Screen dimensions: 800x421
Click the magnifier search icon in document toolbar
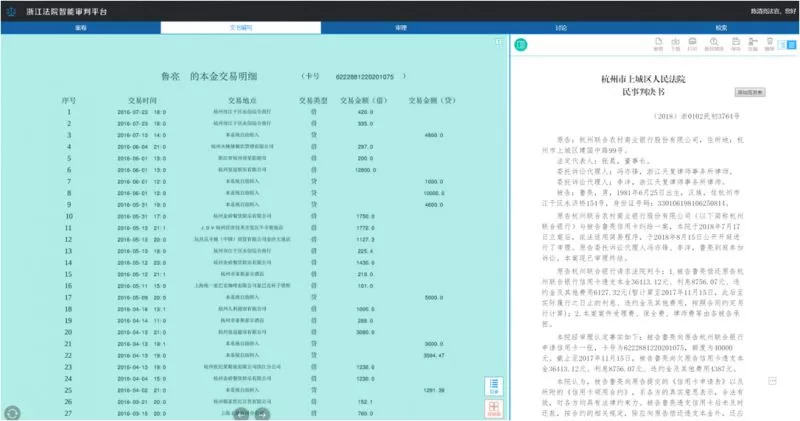point(714,44)
